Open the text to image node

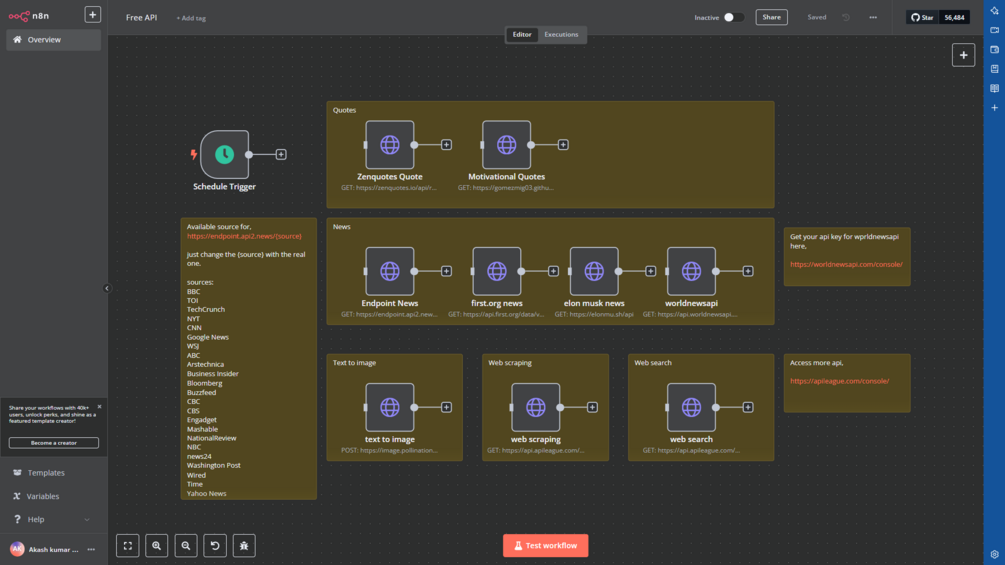coord(390,407)
